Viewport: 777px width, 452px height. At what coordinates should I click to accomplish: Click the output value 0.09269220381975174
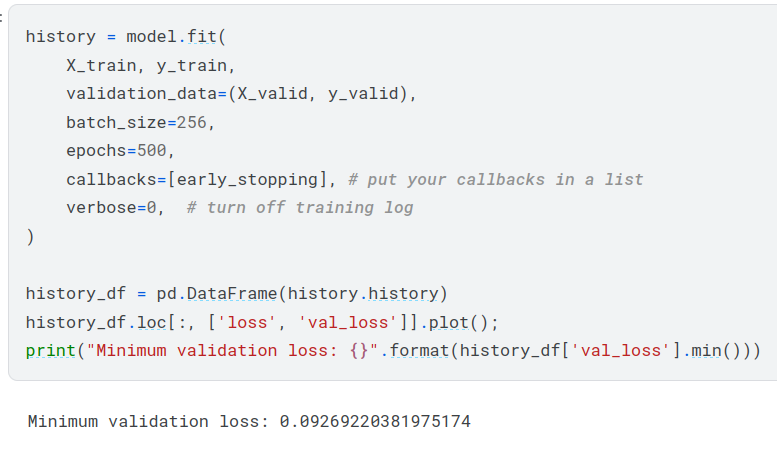pos(374,422)
